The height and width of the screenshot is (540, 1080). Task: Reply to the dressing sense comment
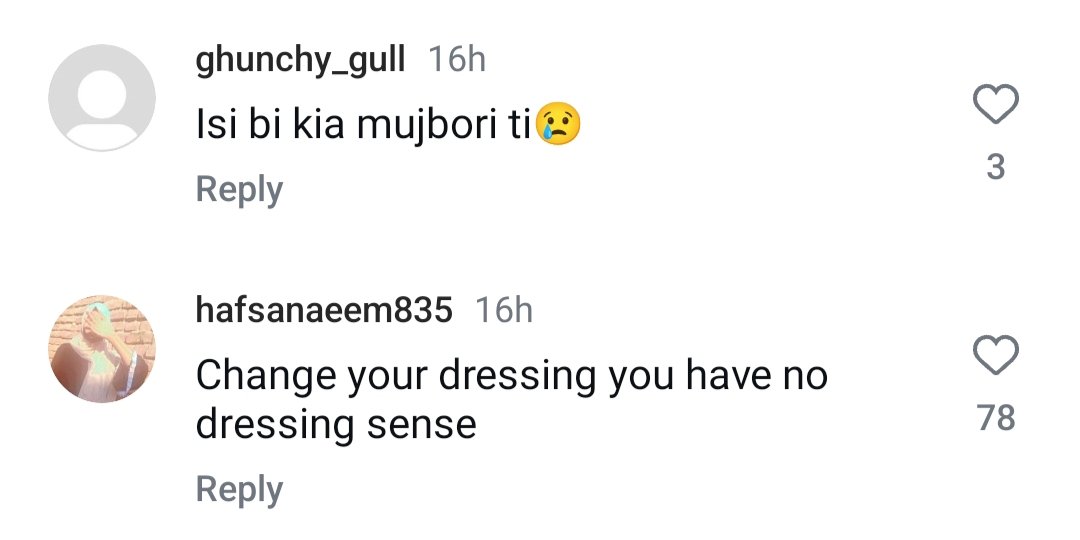click(239, 489)
